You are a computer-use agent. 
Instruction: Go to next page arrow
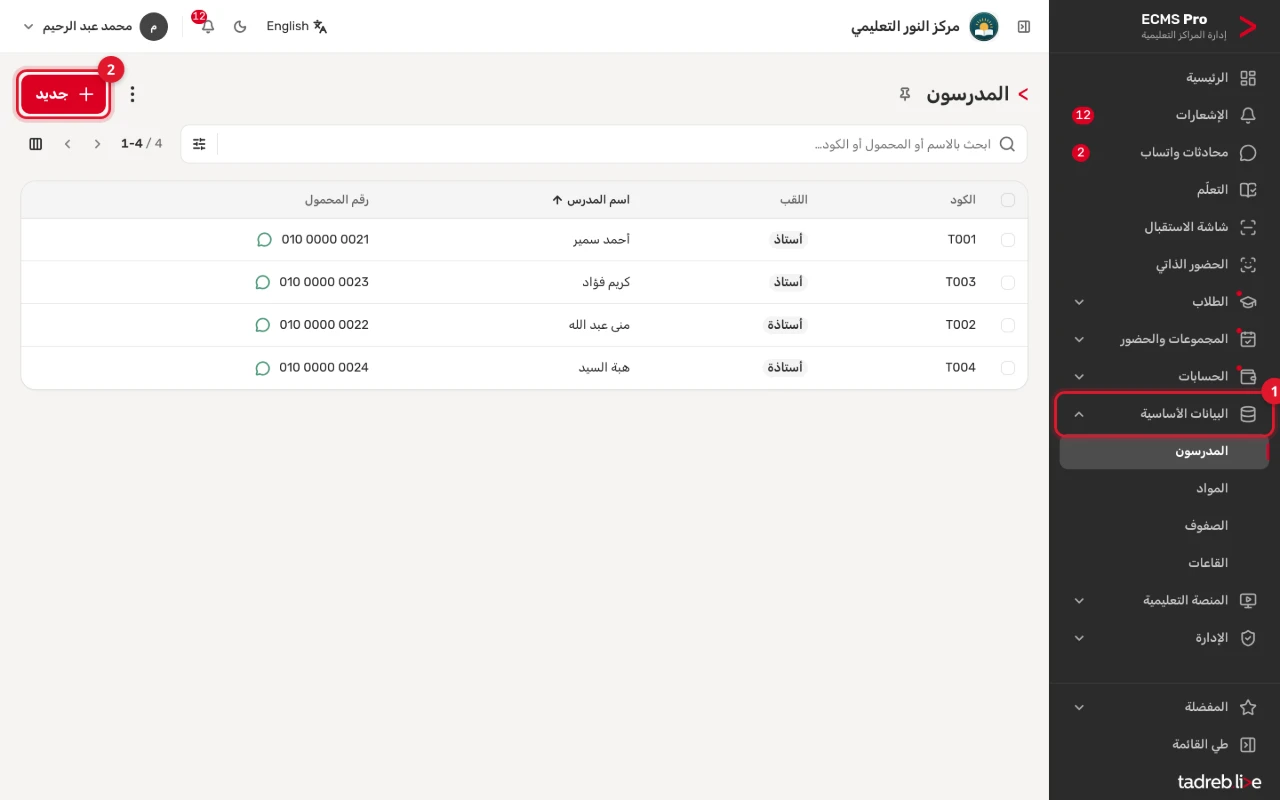click(68, 144)
